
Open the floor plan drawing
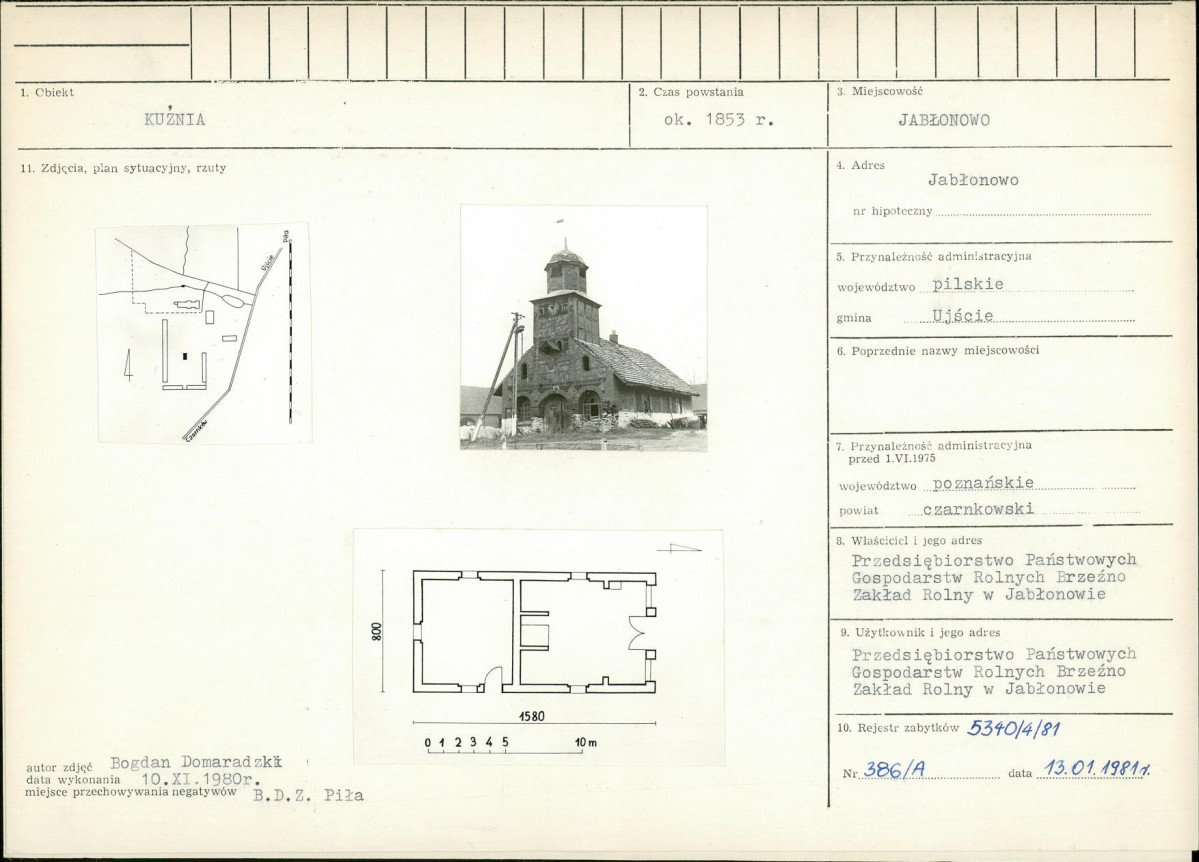(x=538, y=646)
